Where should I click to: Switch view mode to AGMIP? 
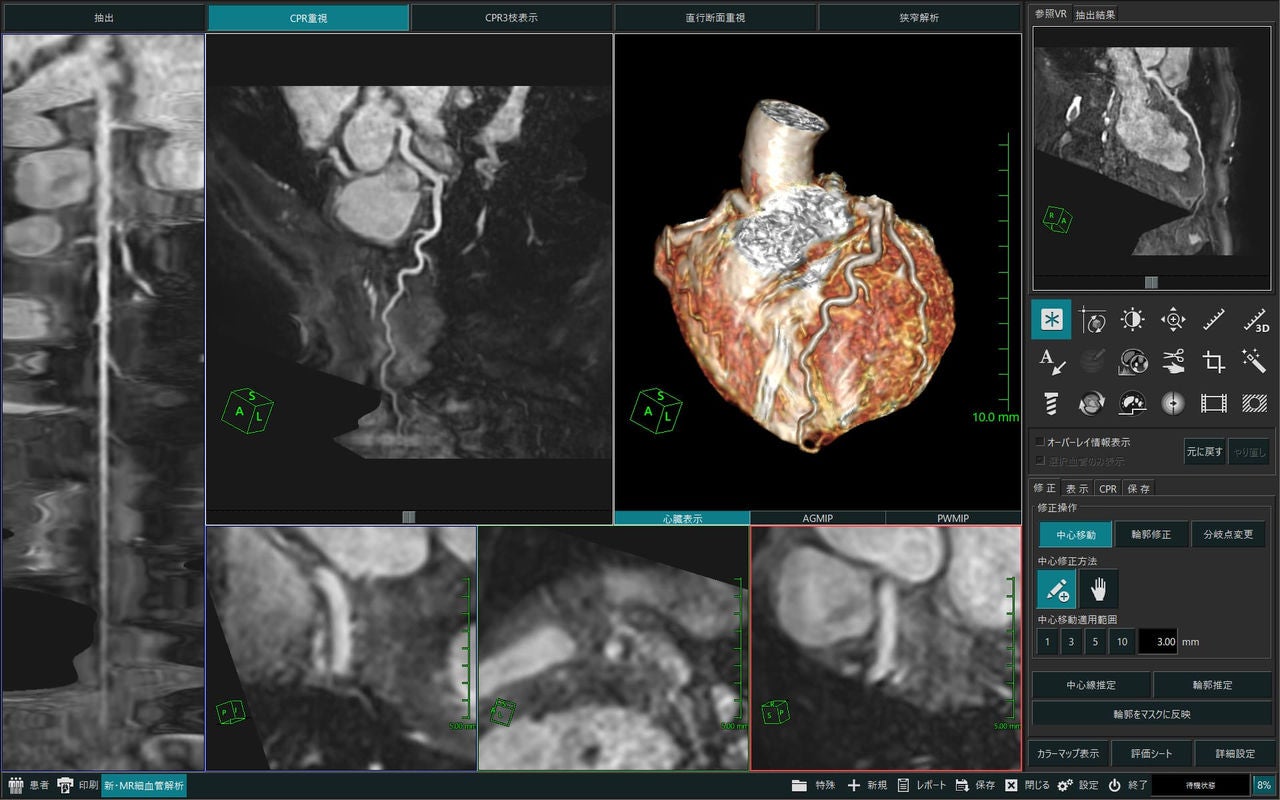tap(817, 518)
